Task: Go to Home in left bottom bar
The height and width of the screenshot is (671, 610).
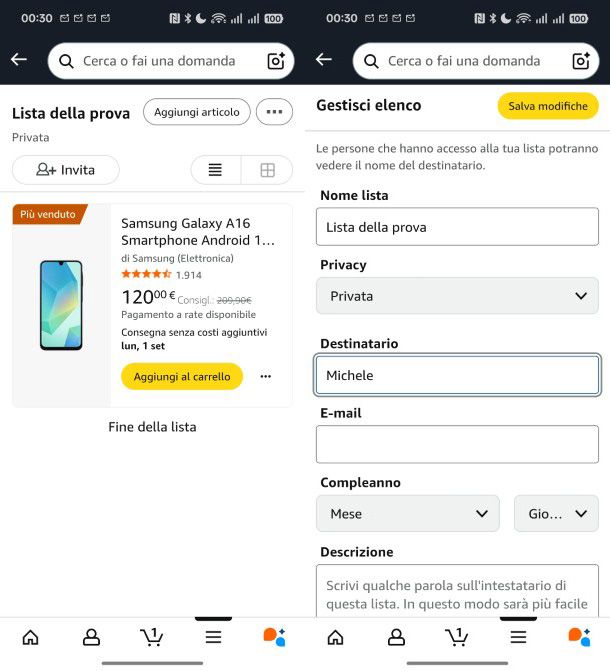Action: coord(30,637)
